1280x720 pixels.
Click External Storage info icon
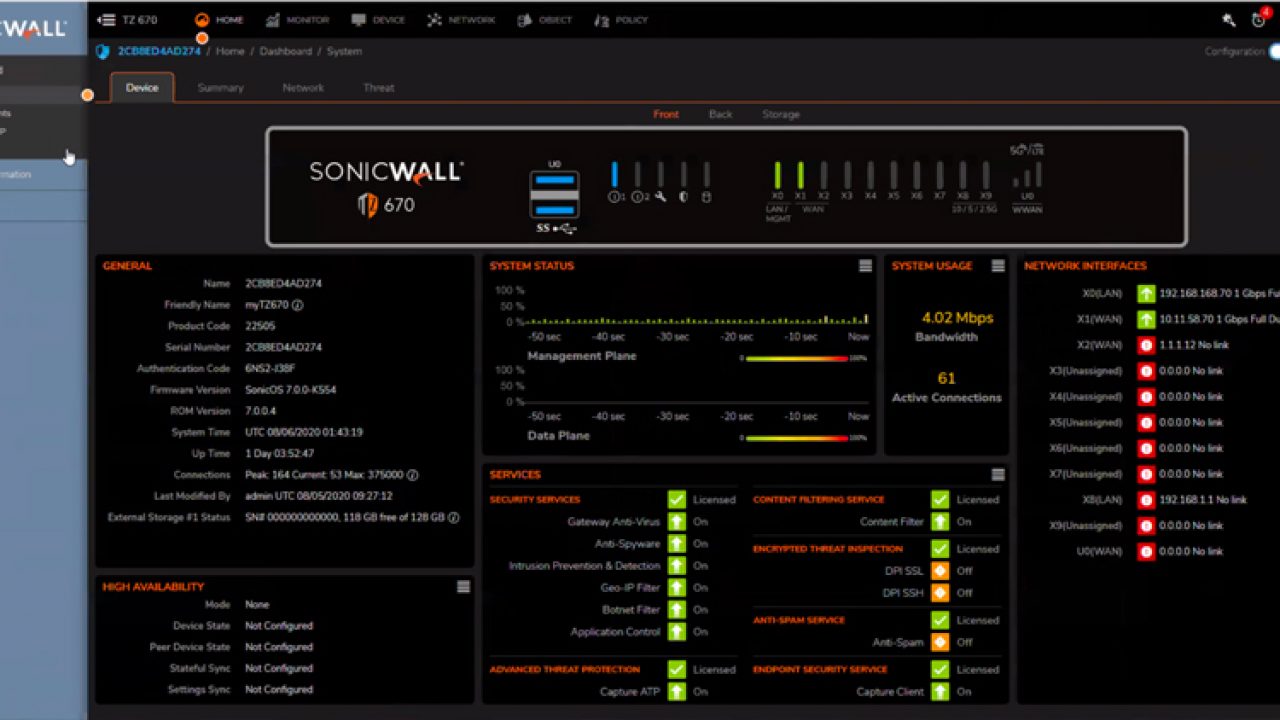[453, 518]
